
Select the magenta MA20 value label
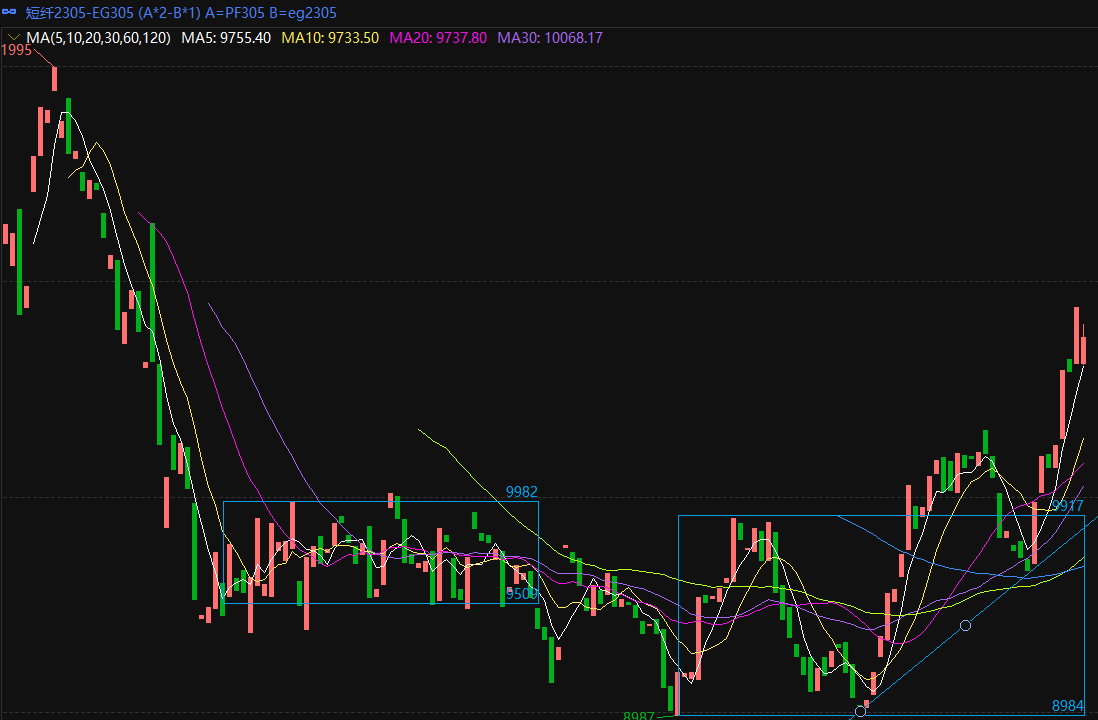[x=438, y=38]
